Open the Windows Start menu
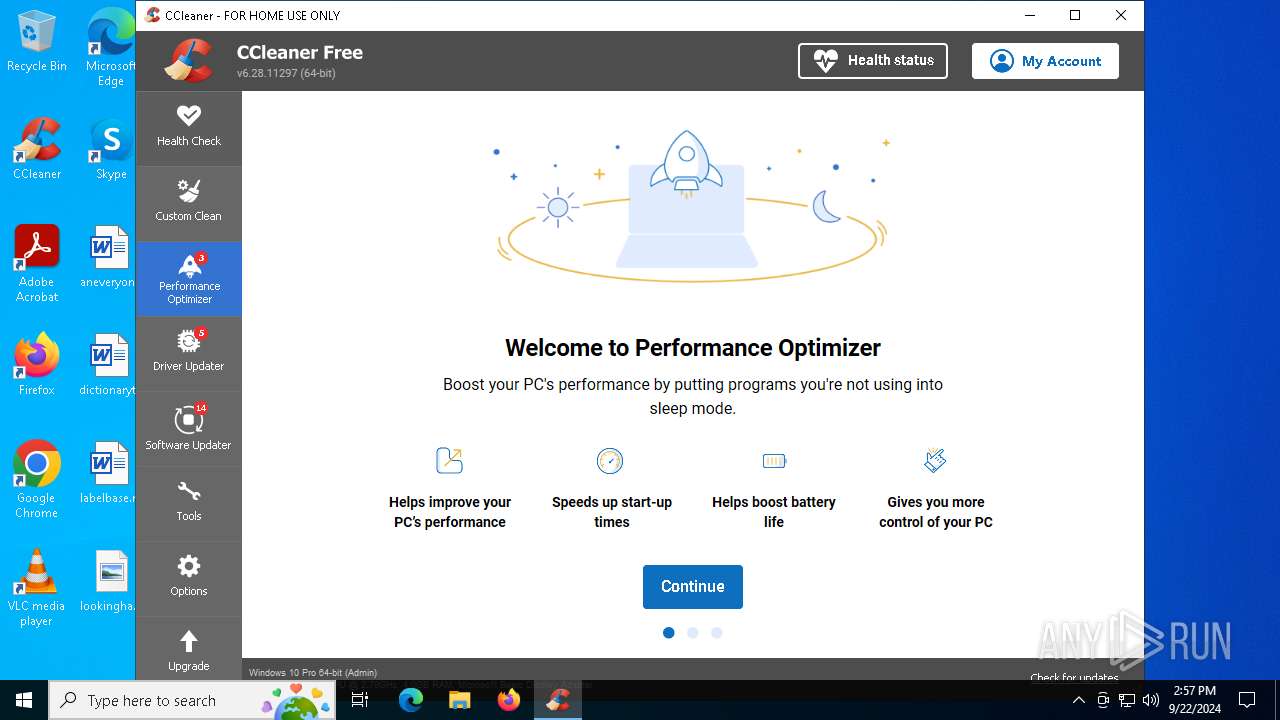The height and width of the screenshot is (720, 1280). click(x=24, y=700)
